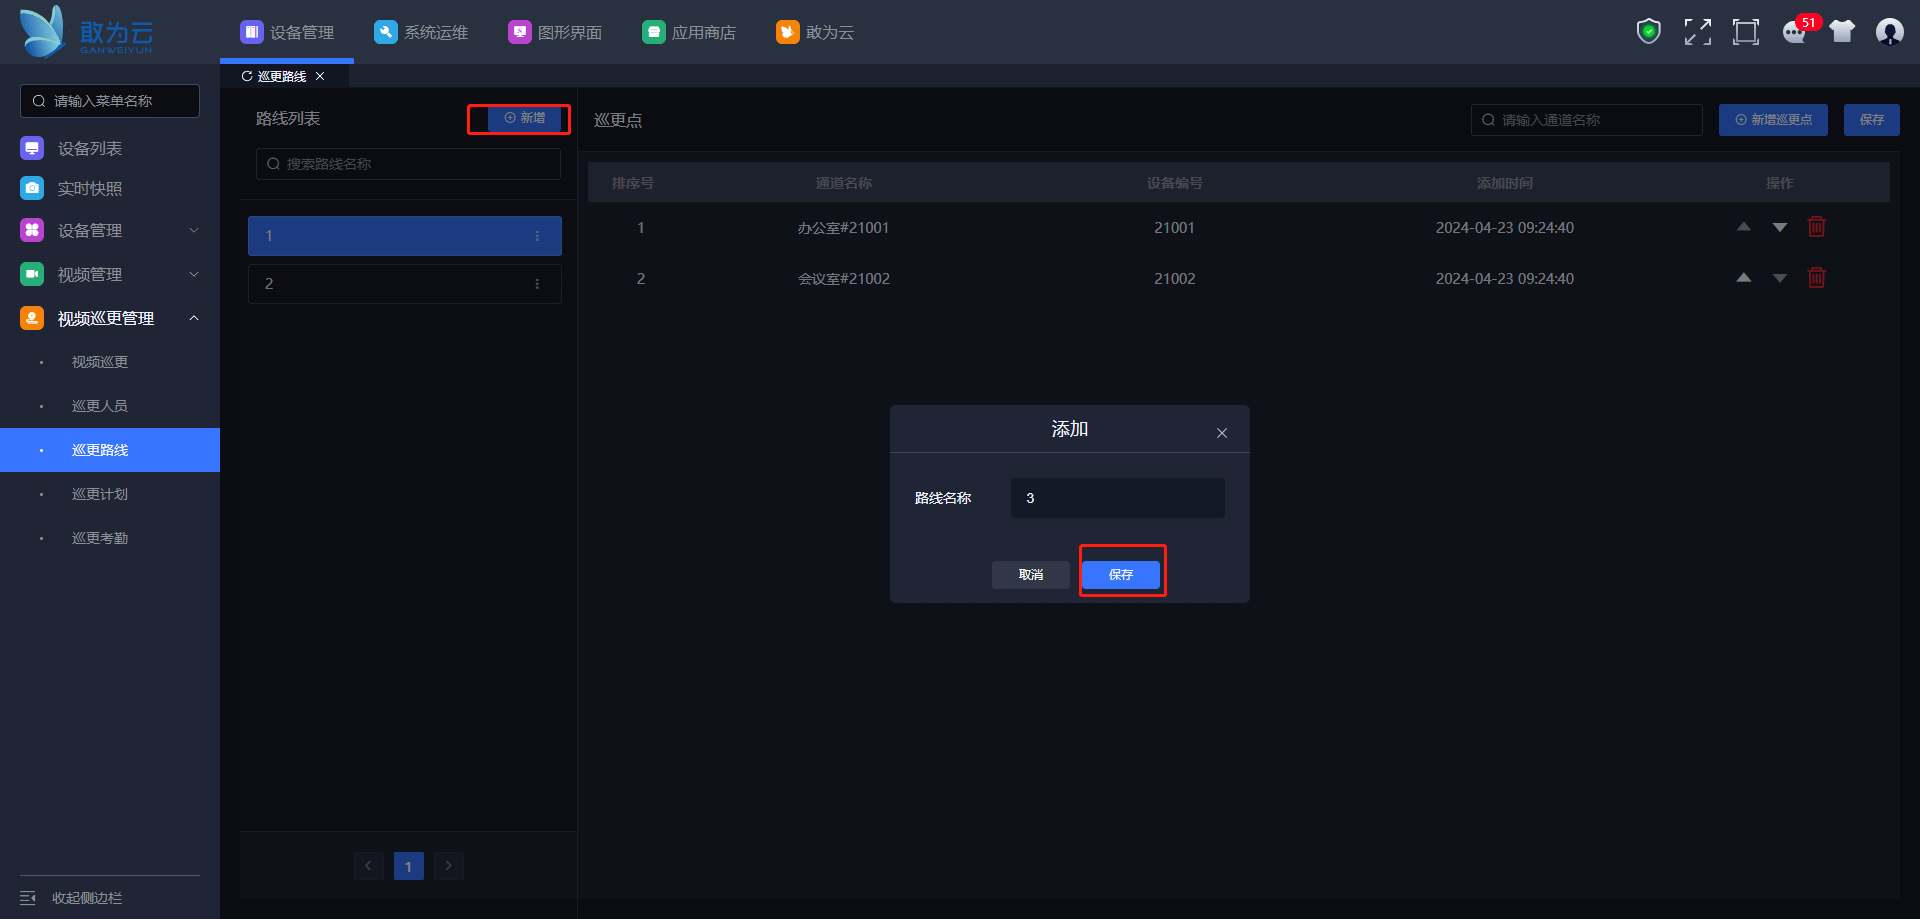The width and height of the screenshot is (1920, 919).
Task: Click the 会议室#21002 channel name
Action: (843, 279)
